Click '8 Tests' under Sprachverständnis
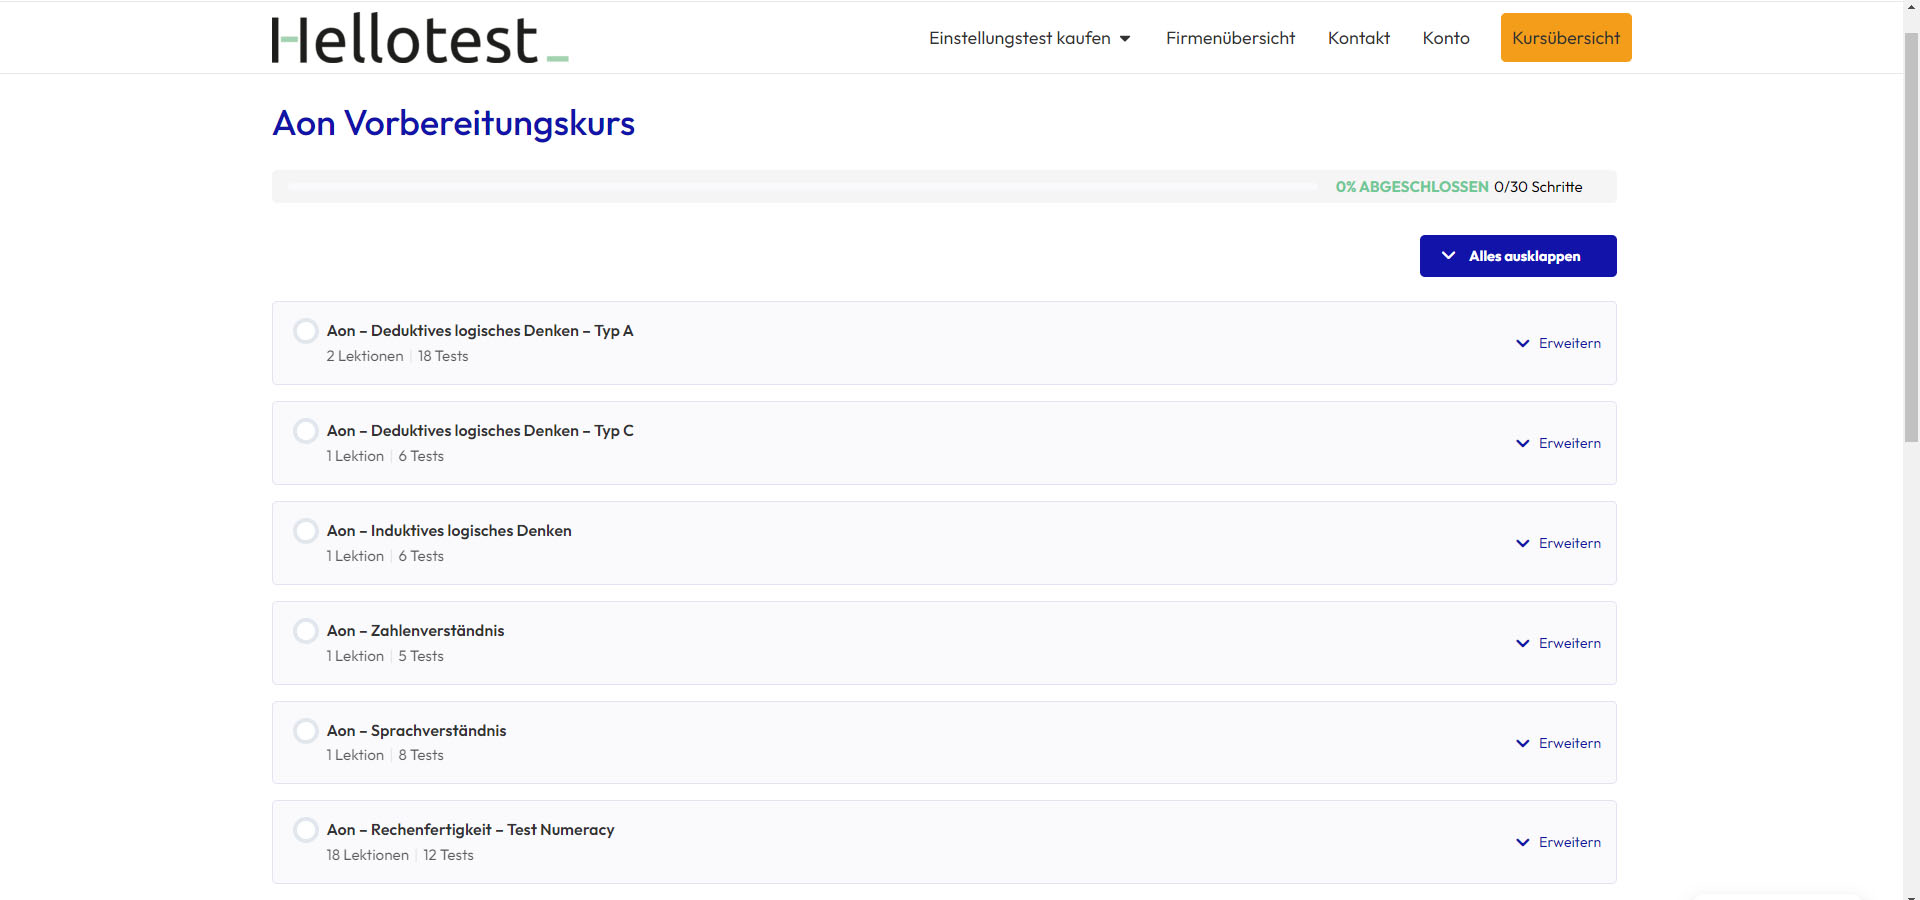The height and width of the screenshot is (900, 1920). [x=421, y=755]
